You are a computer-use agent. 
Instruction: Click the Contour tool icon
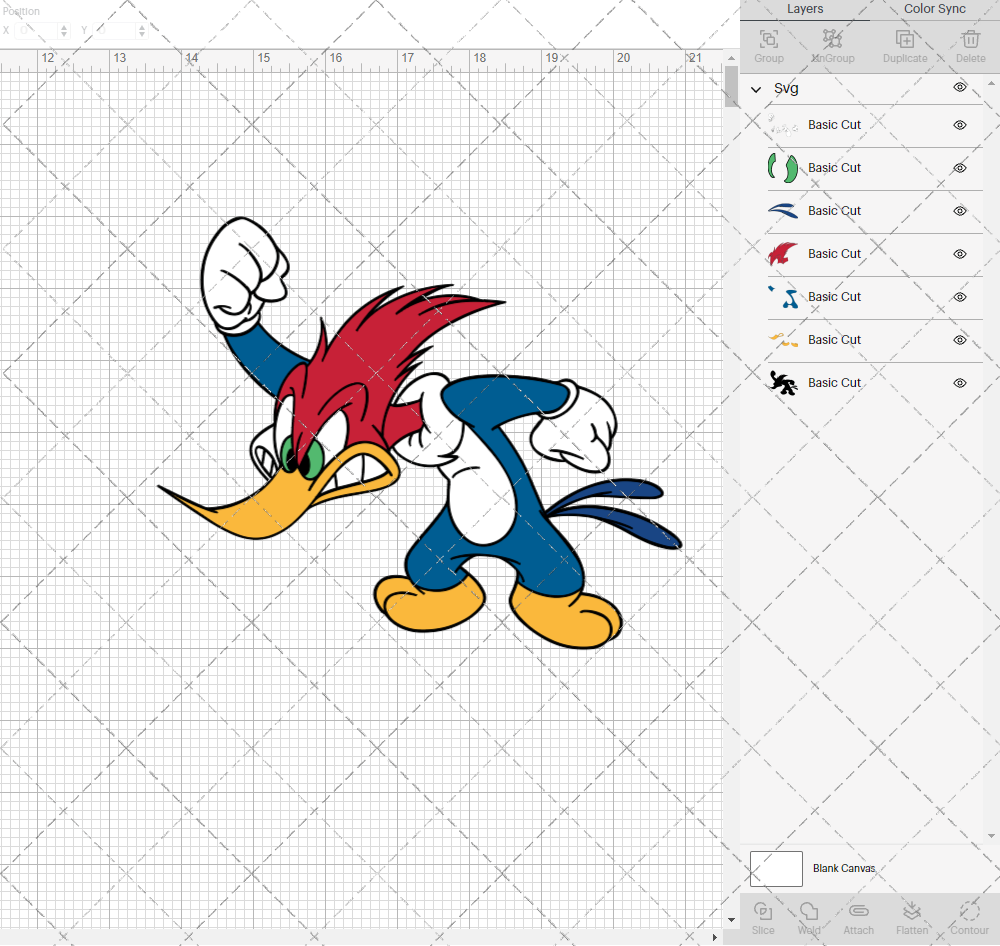tap(969, 911)
